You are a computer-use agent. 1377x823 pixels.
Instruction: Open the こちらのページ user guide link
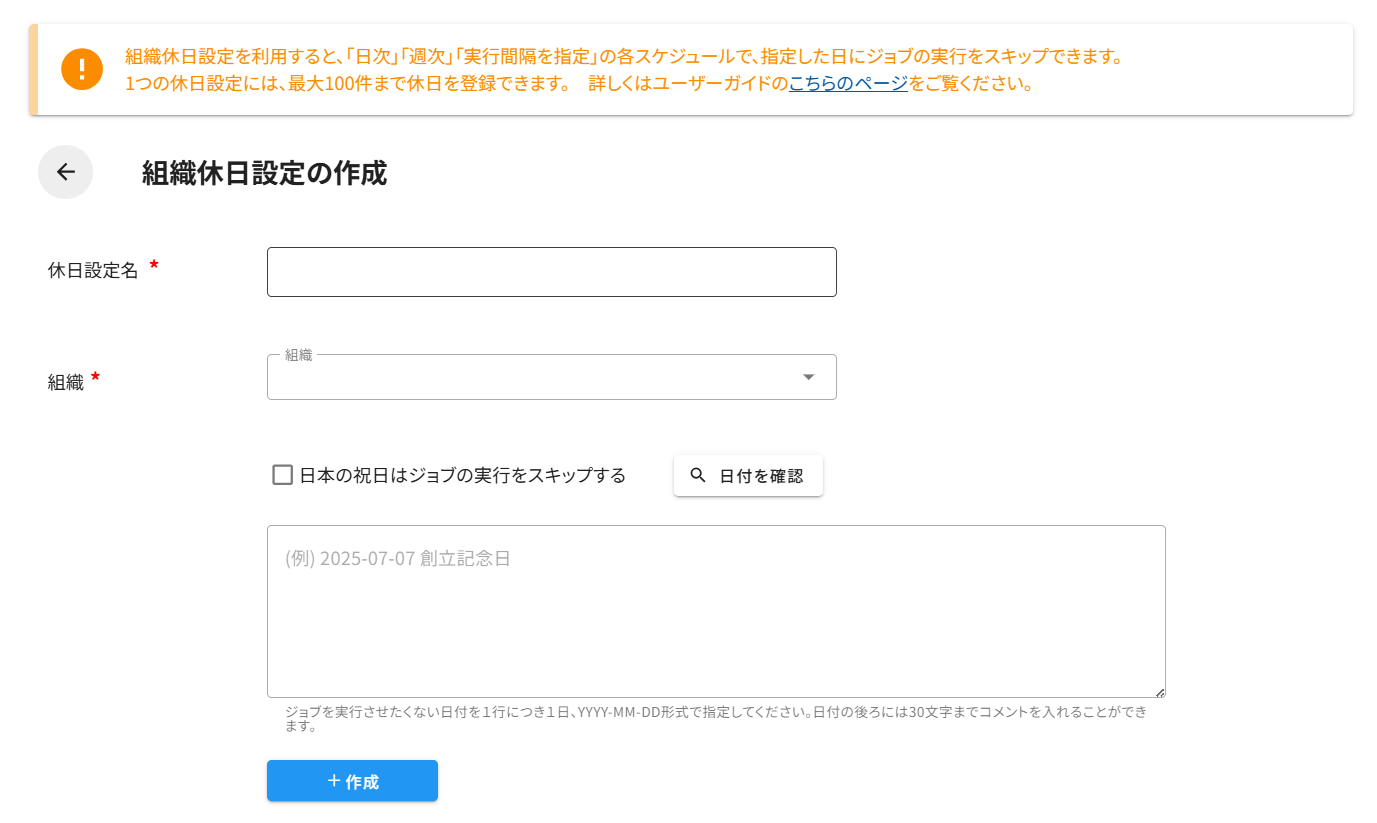[848, 83]
